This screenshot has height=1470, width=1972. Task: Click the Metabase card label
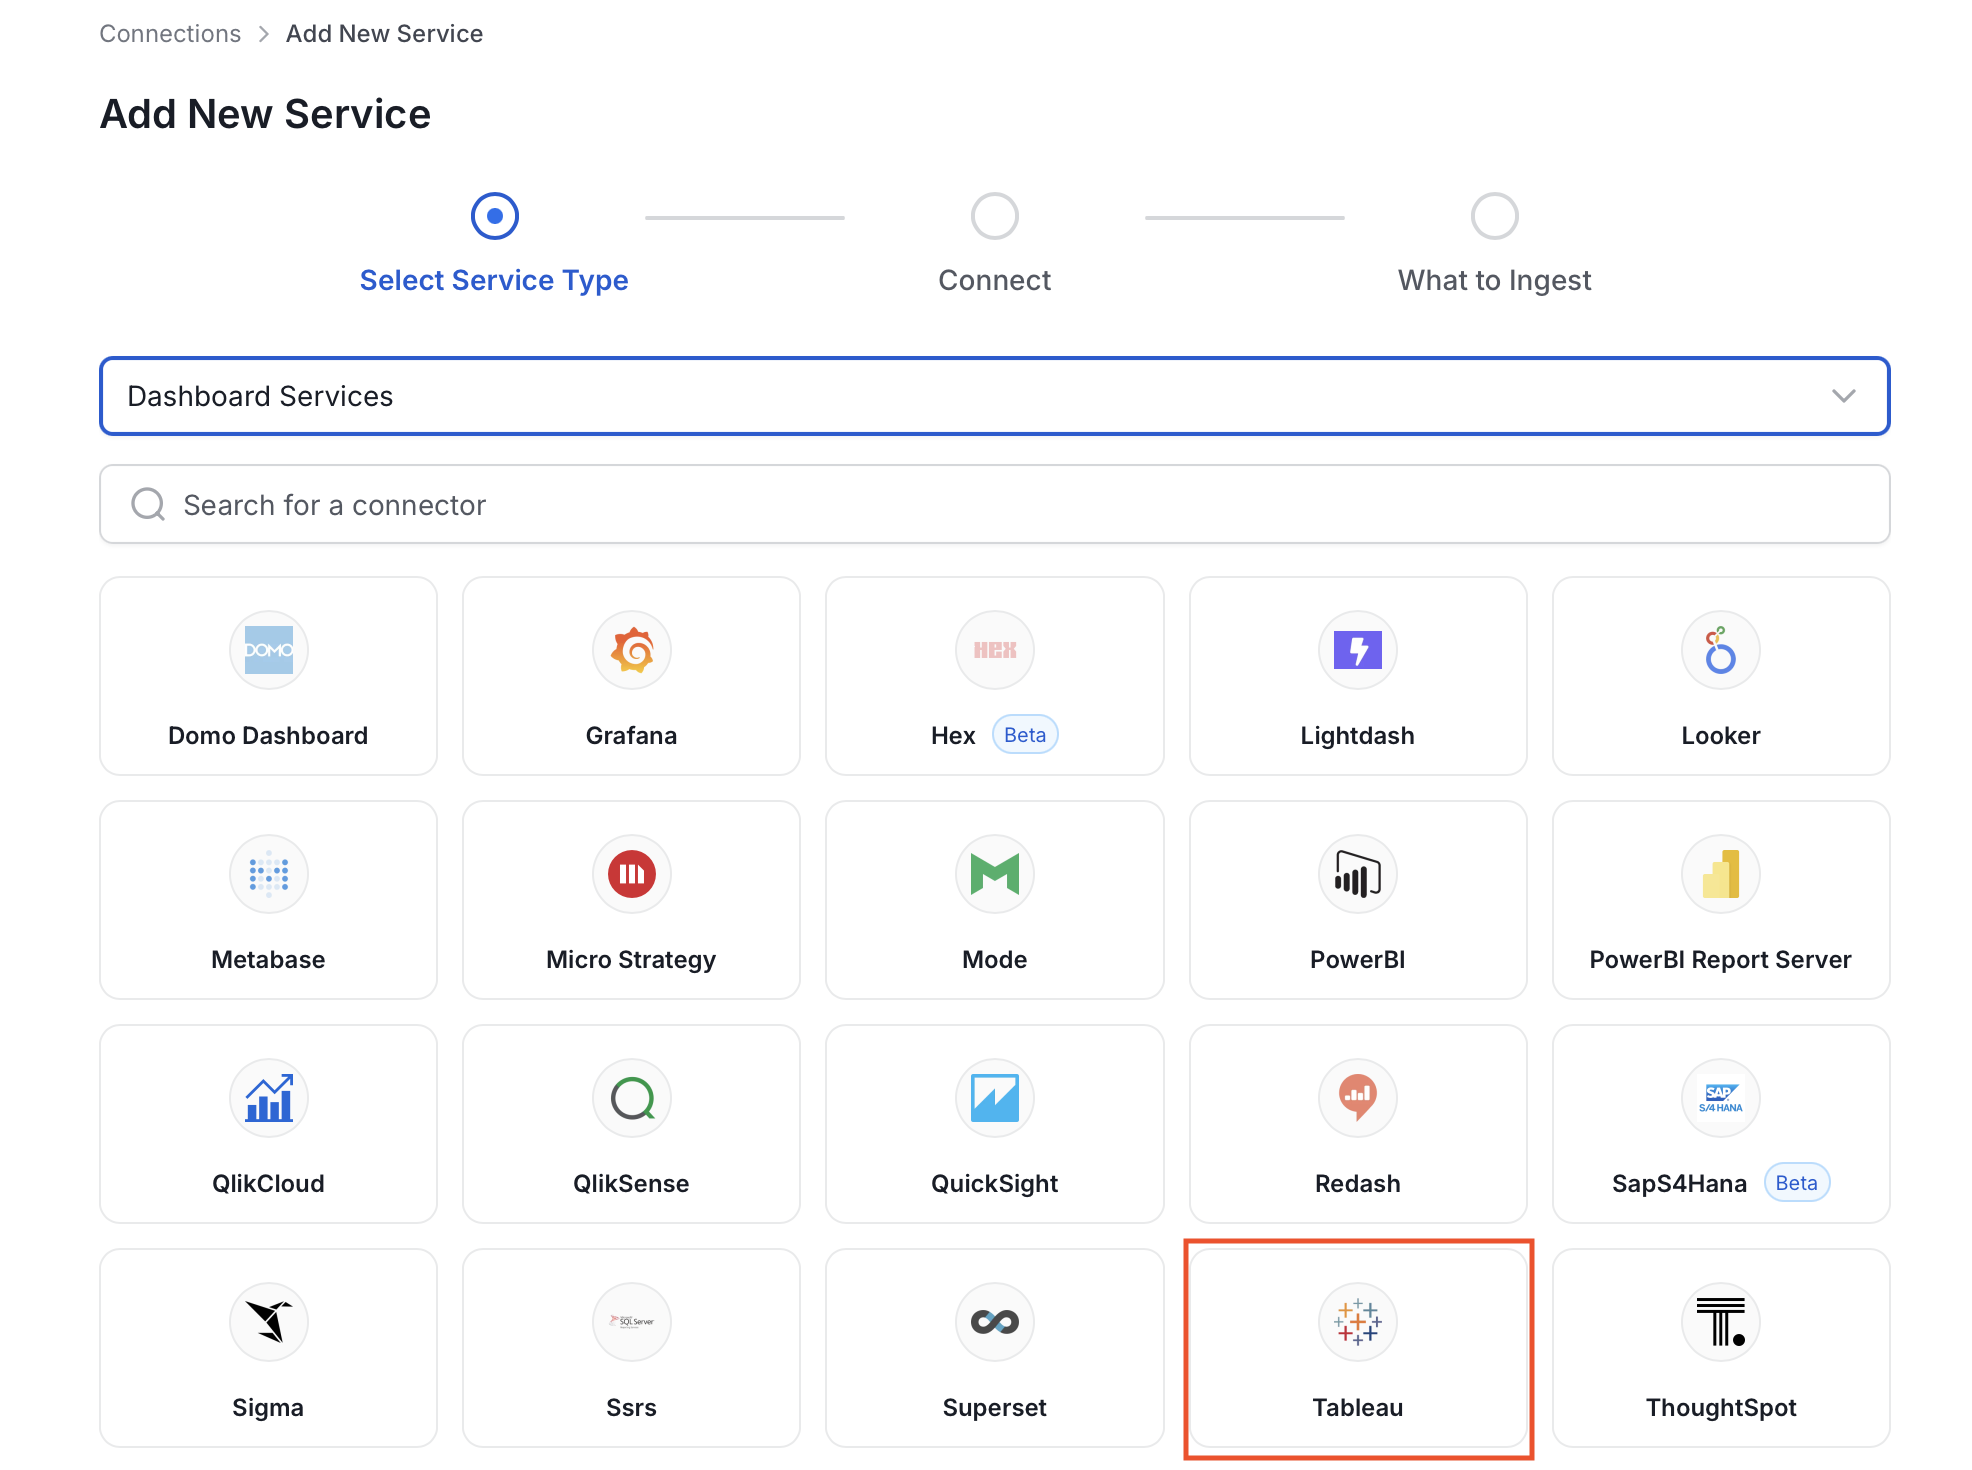click(268, 959)
